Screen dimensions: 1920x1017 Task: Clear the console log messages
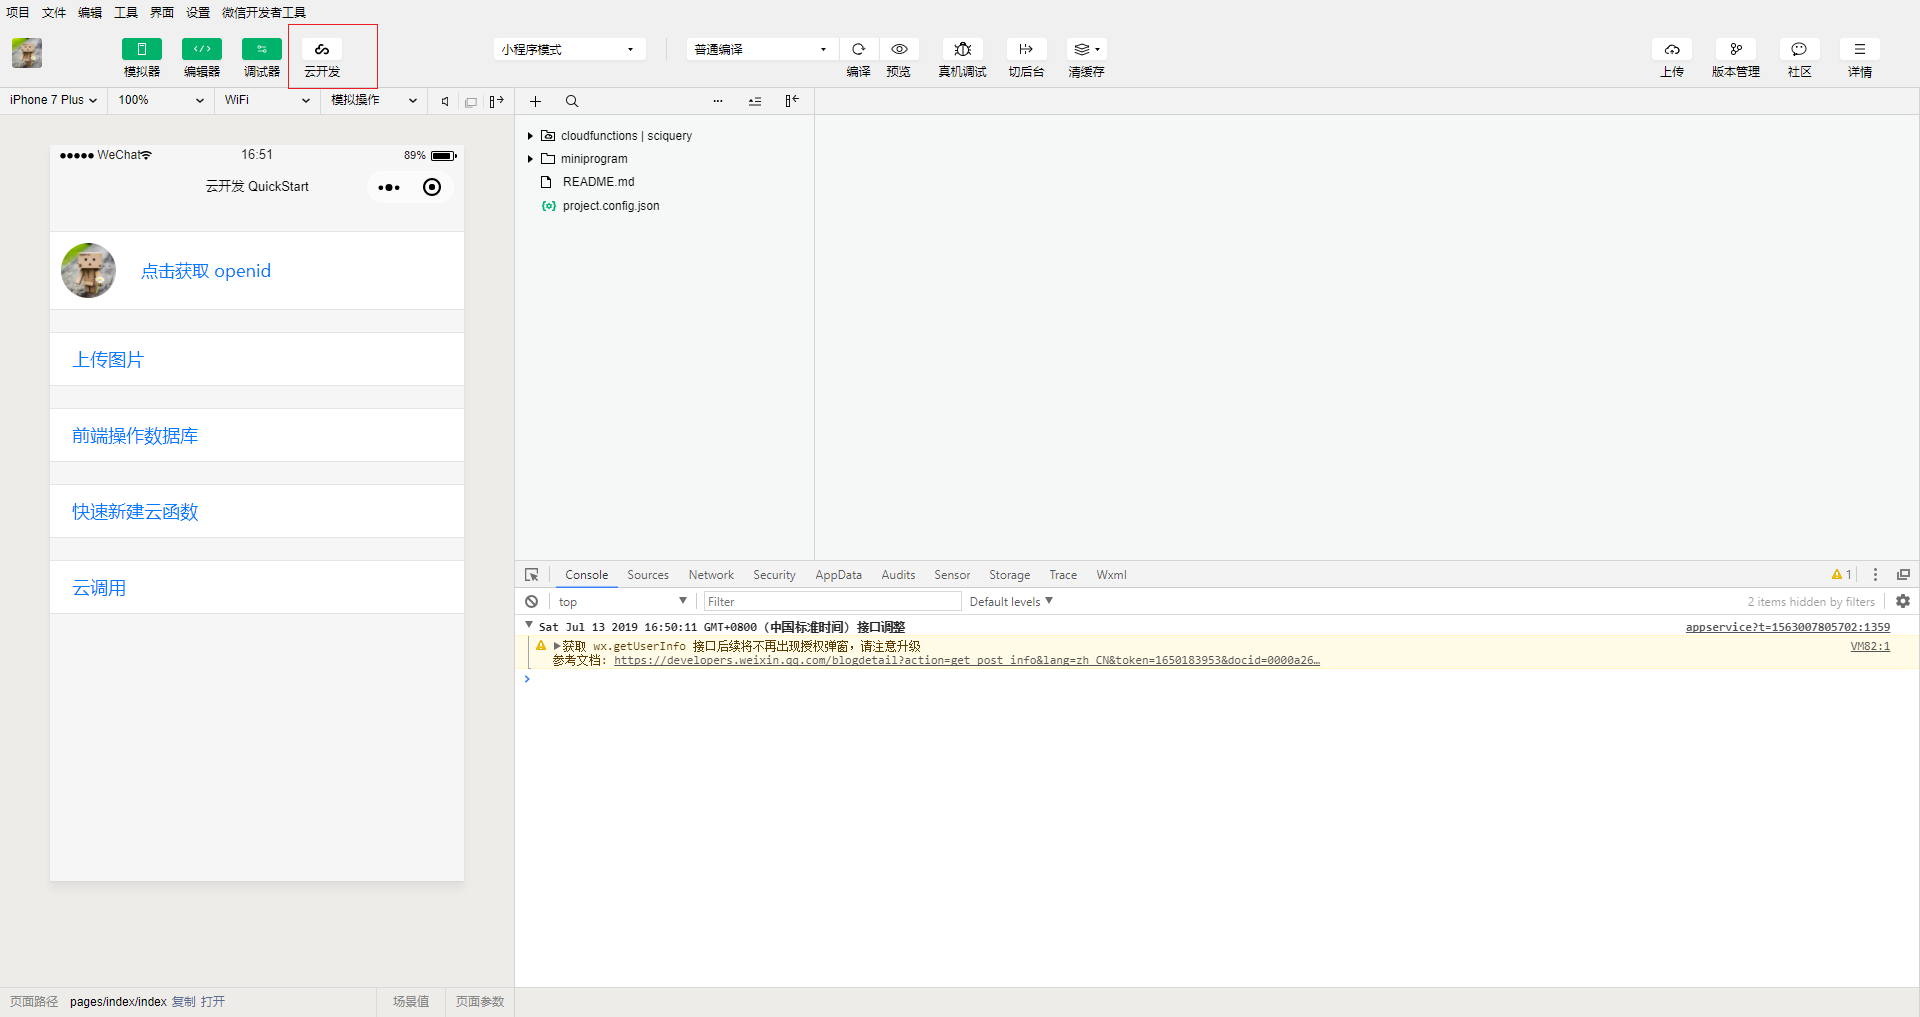tap(532, 602)
